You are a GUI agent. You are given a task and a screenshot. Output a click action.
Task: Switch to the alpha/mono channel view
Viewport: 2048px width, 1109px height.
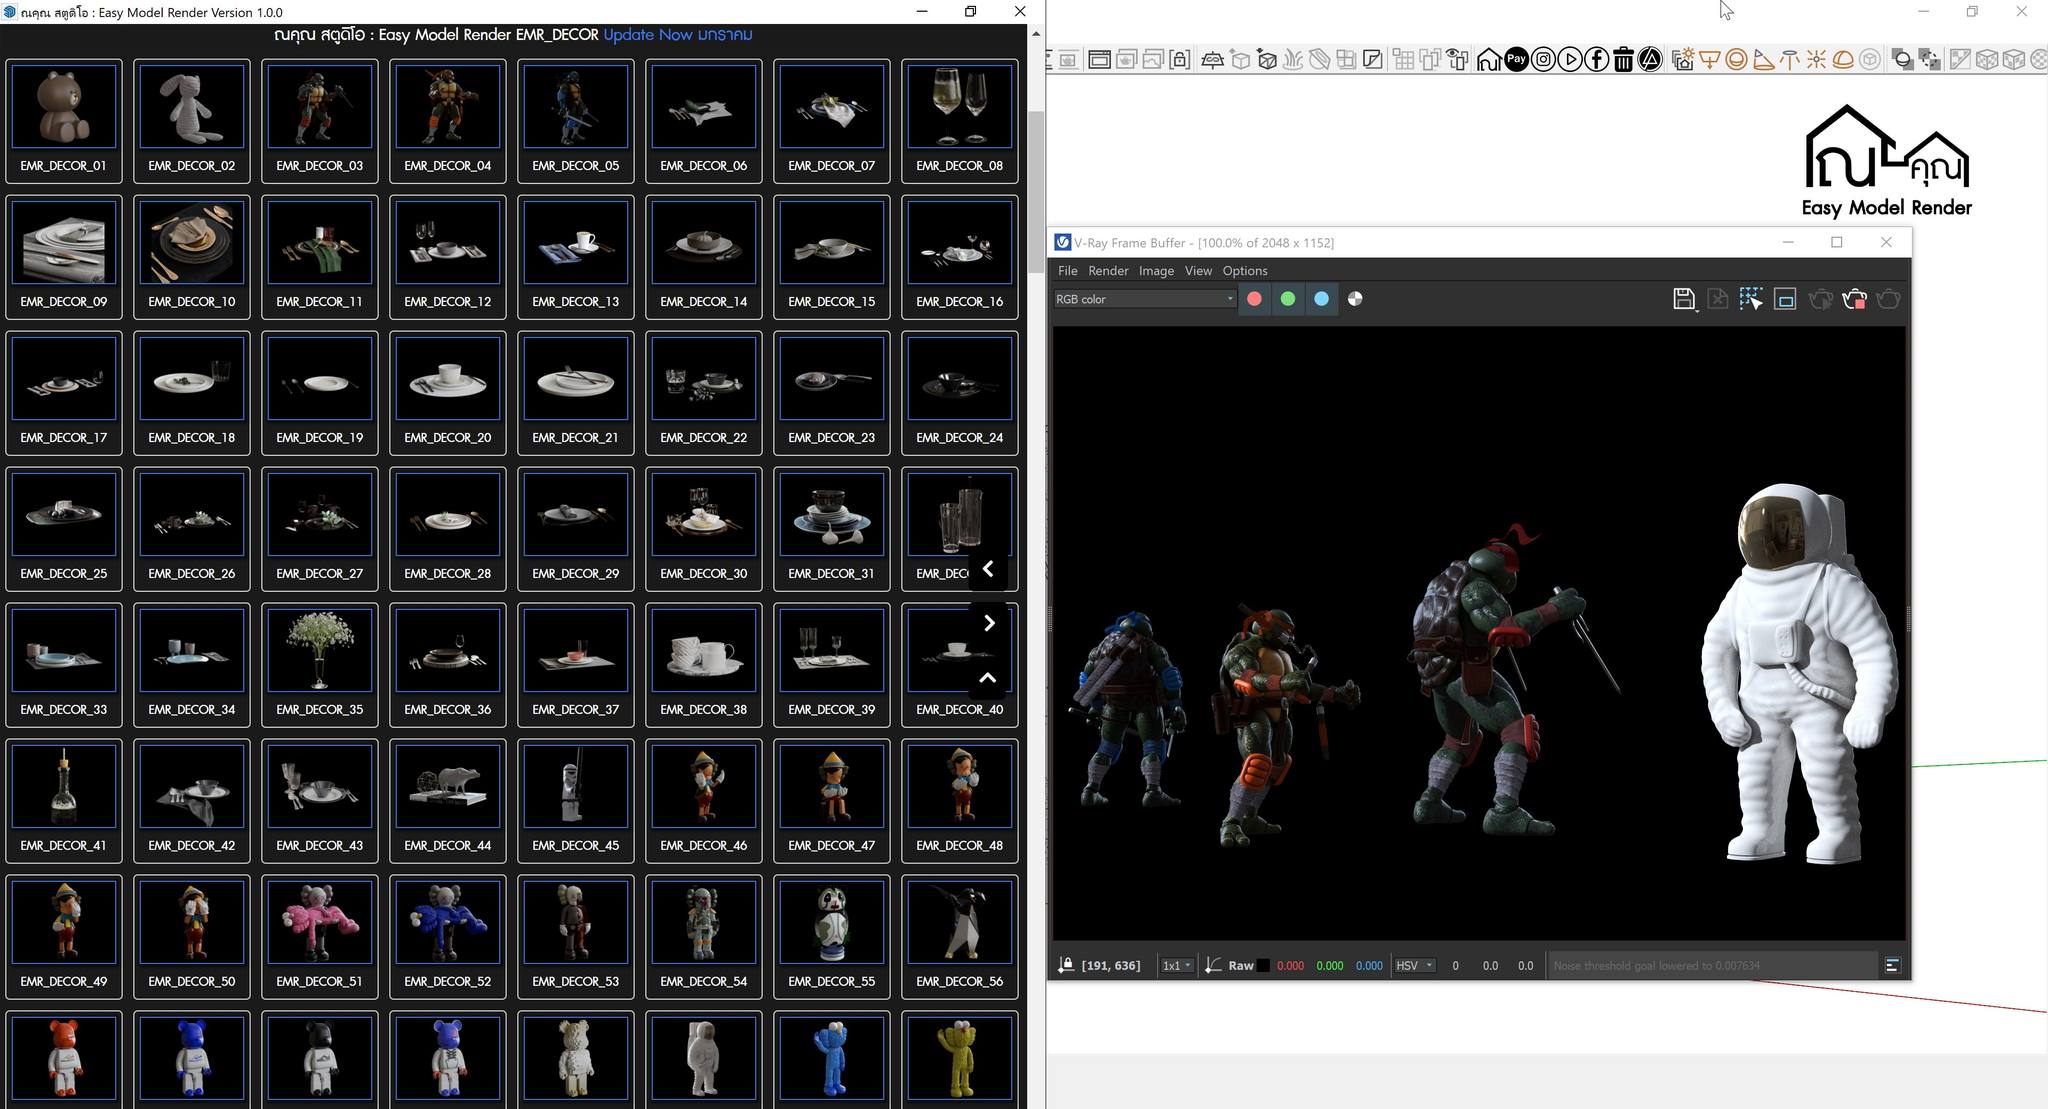[1355, 299]
